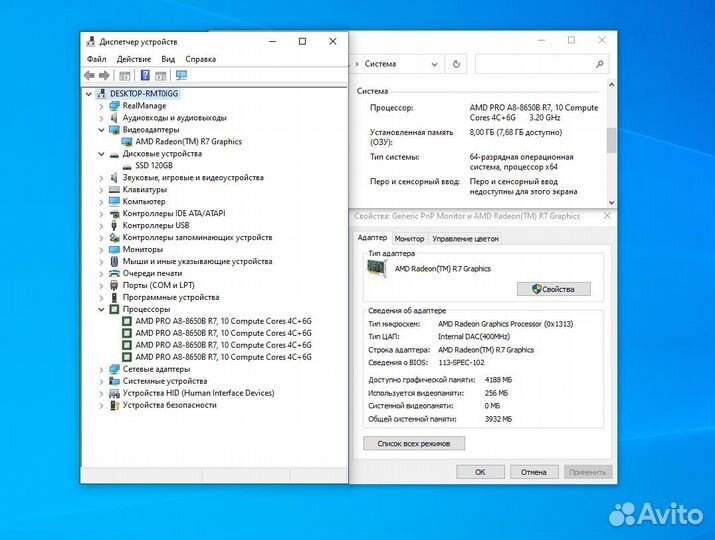Viewport: 715px width, 540px height.
Task: Open the Справка menu
Action: point(200,59)
